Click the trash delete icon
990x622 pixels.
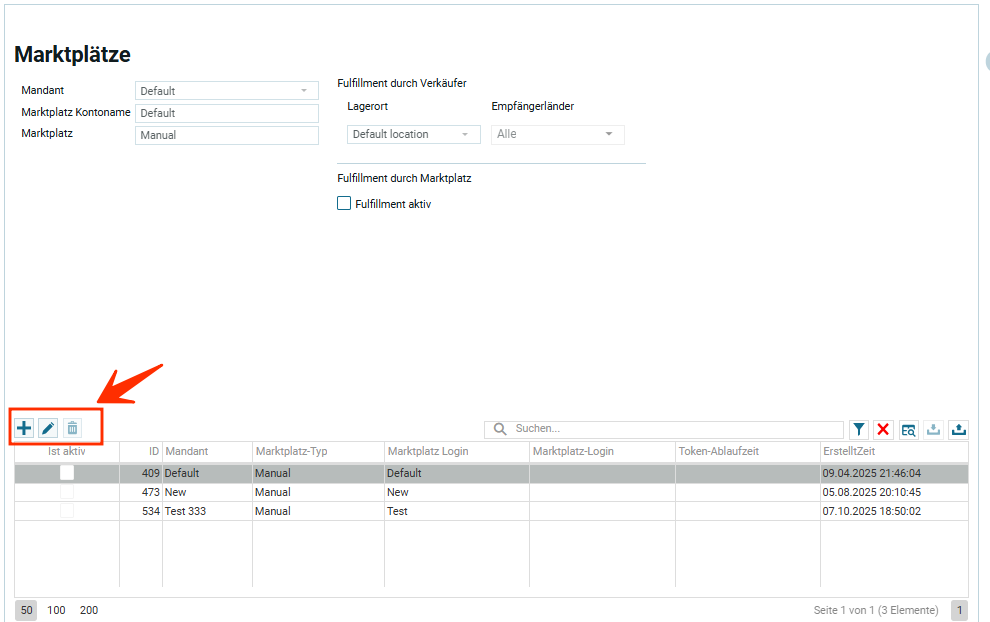click(x=72, y=429)
